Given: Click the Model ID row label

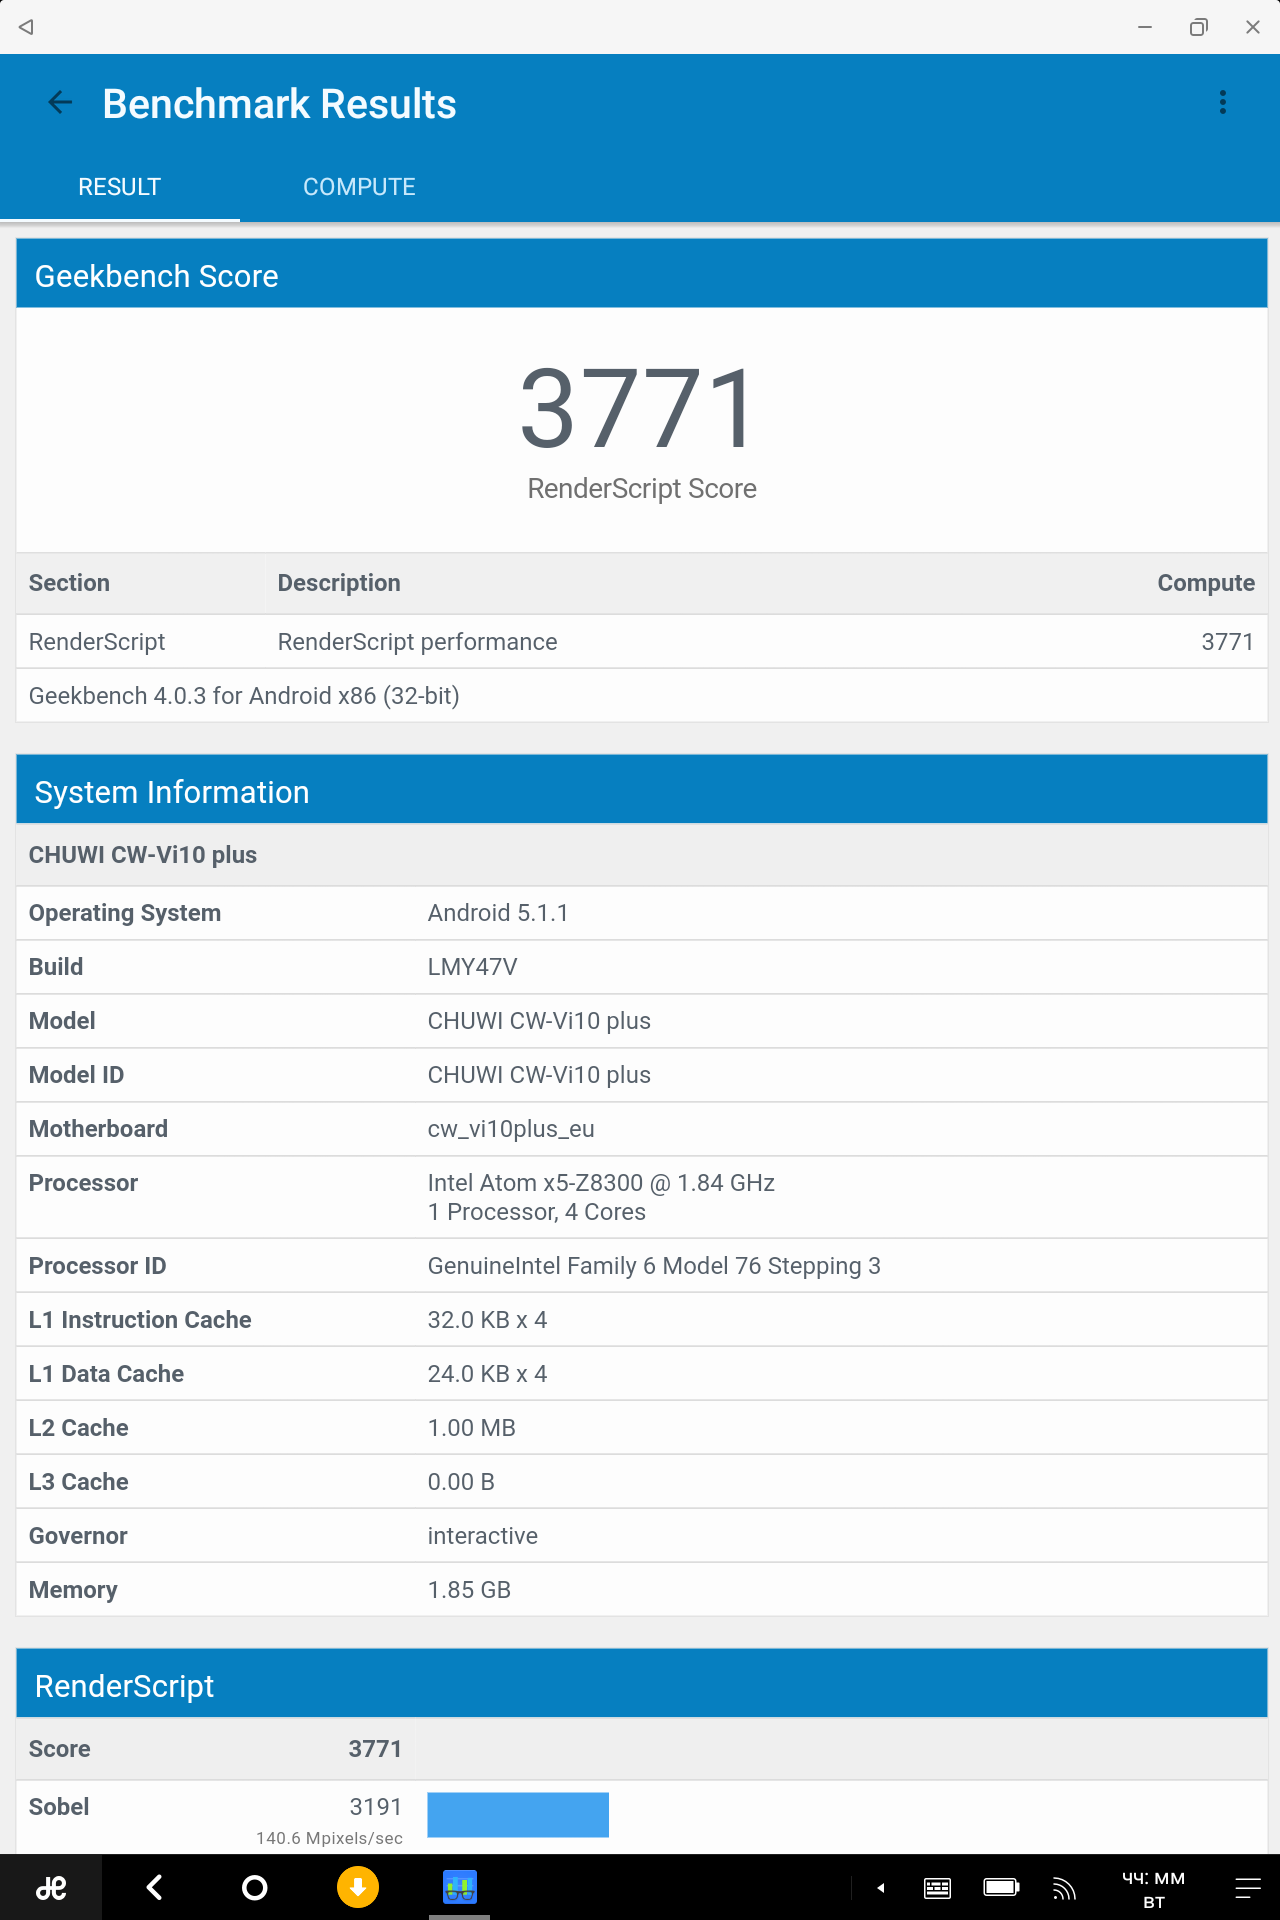Looking at the screenshot, I should (x=76, y=1075).
